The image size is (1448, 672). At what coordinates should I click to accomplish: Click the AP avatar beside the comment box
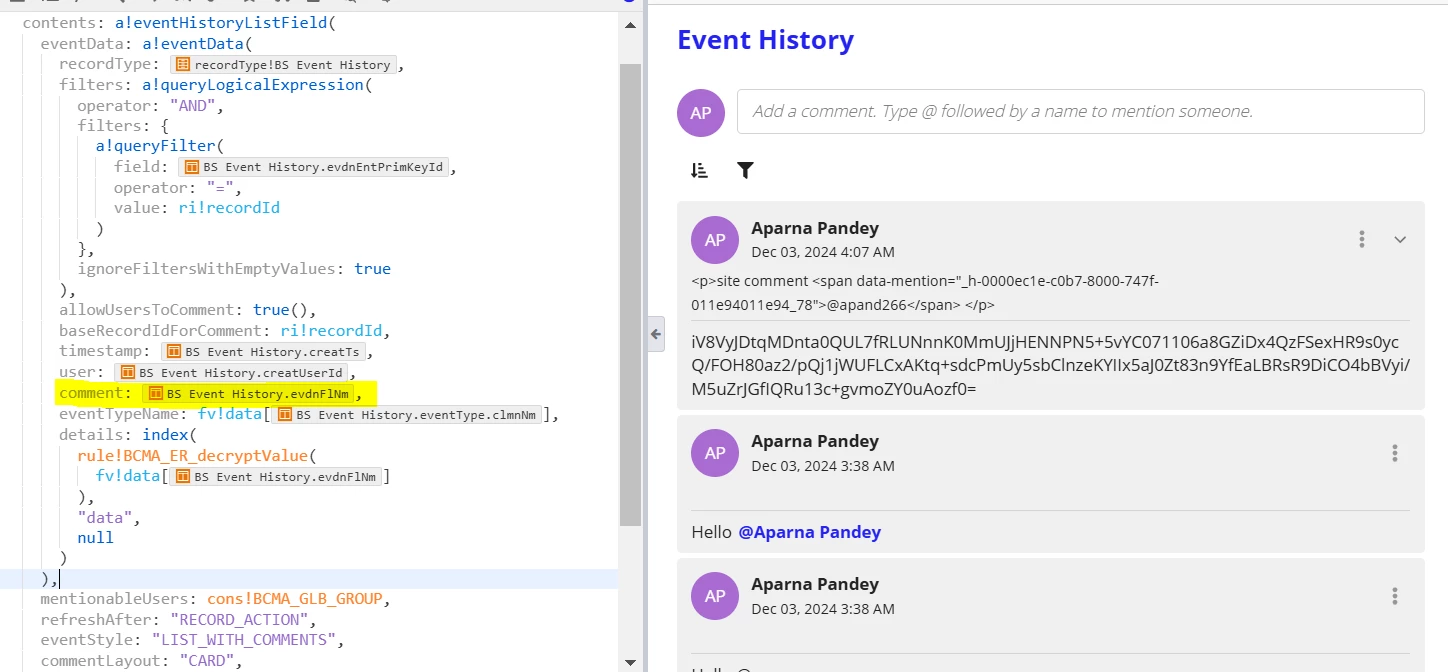[701, 112]
